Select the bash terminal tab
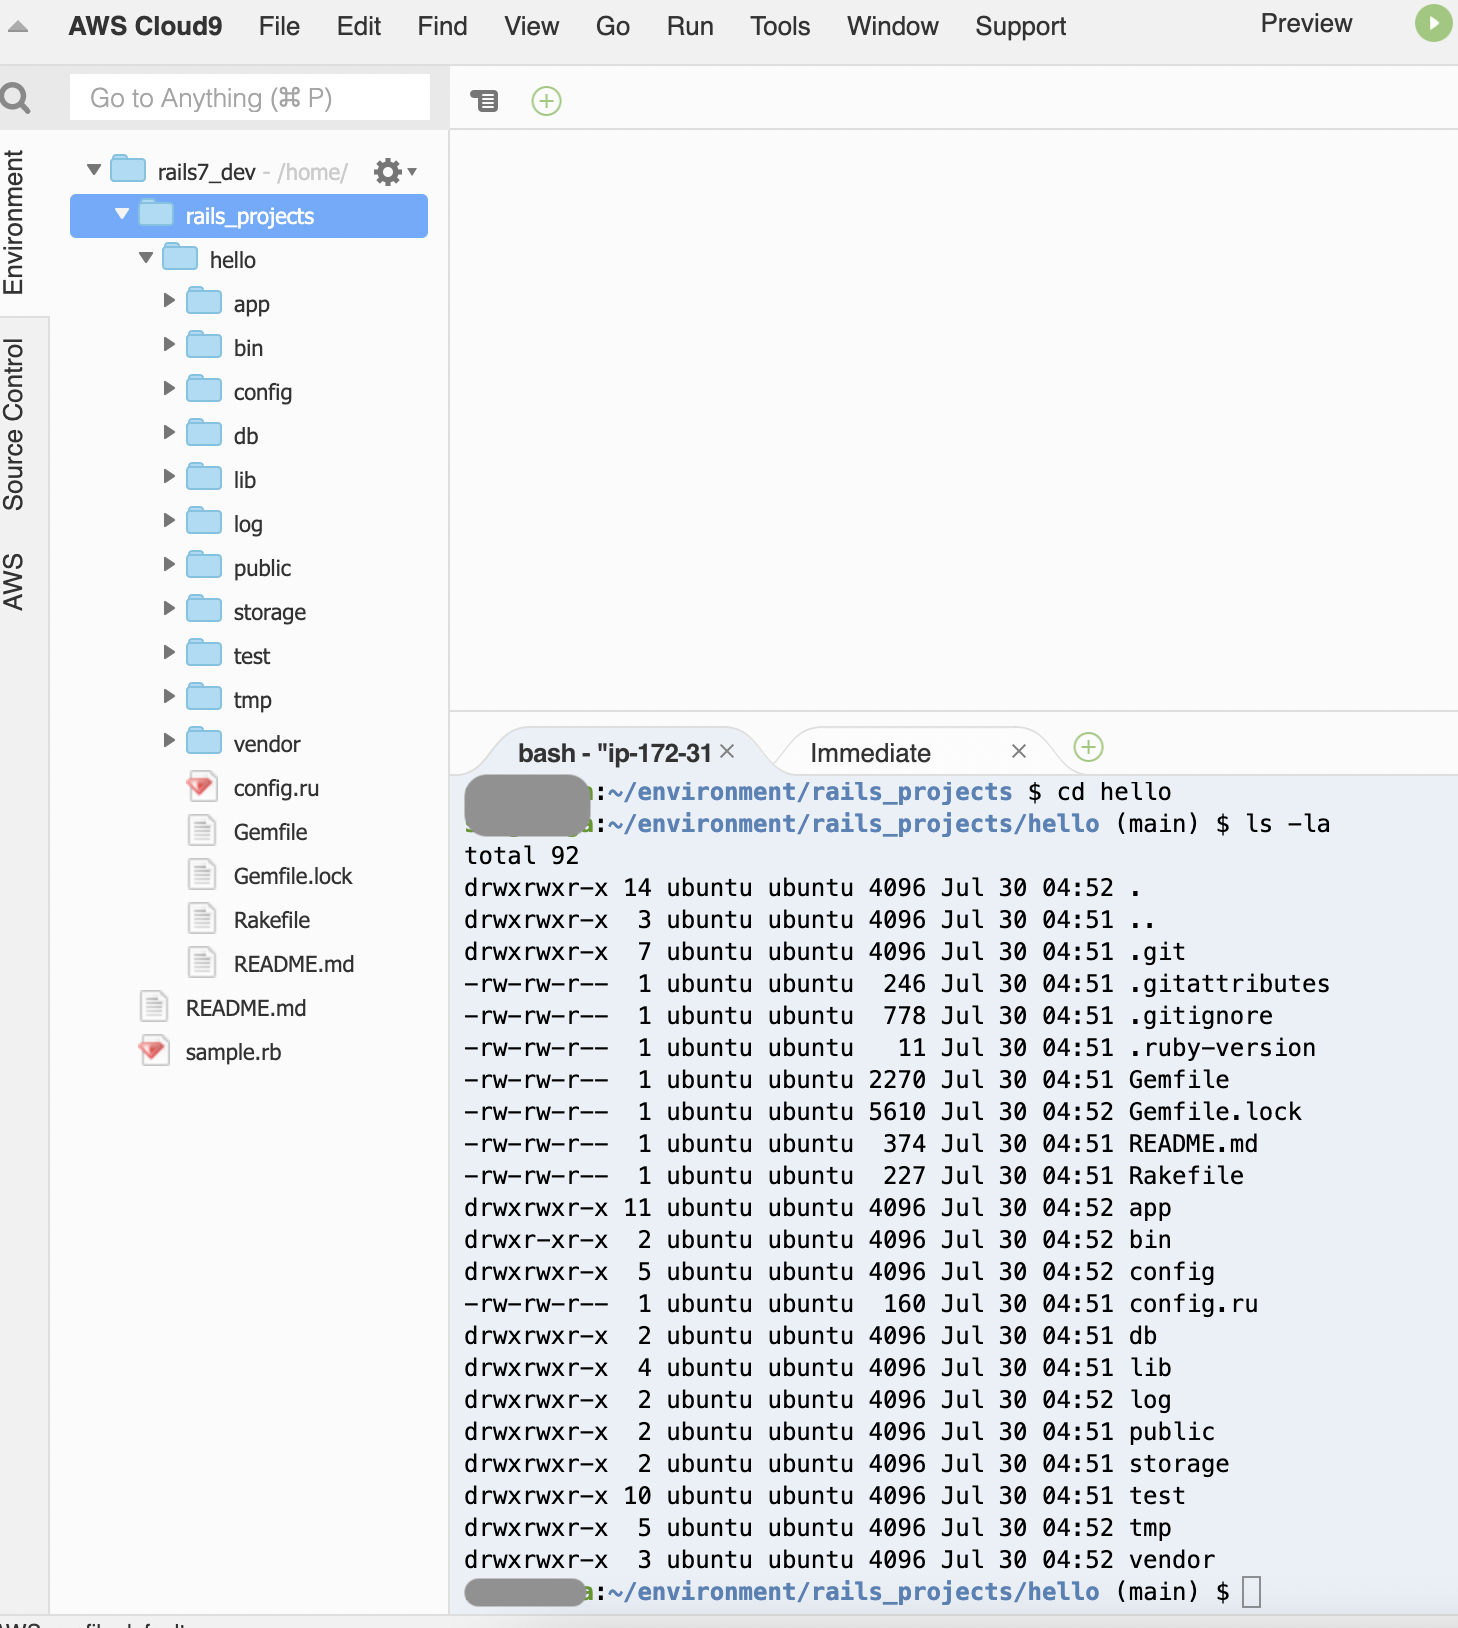This screenshot has width=1458, height=1628. pyautogui.click(x=614, y=753)
